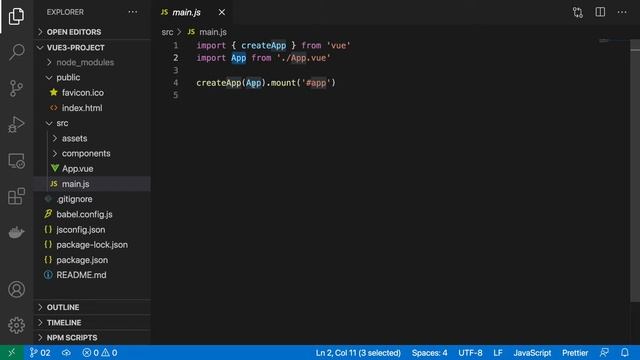Open the errors and warnings problems indicator
This screenshot has height=360, width=640.
[100, 353]
